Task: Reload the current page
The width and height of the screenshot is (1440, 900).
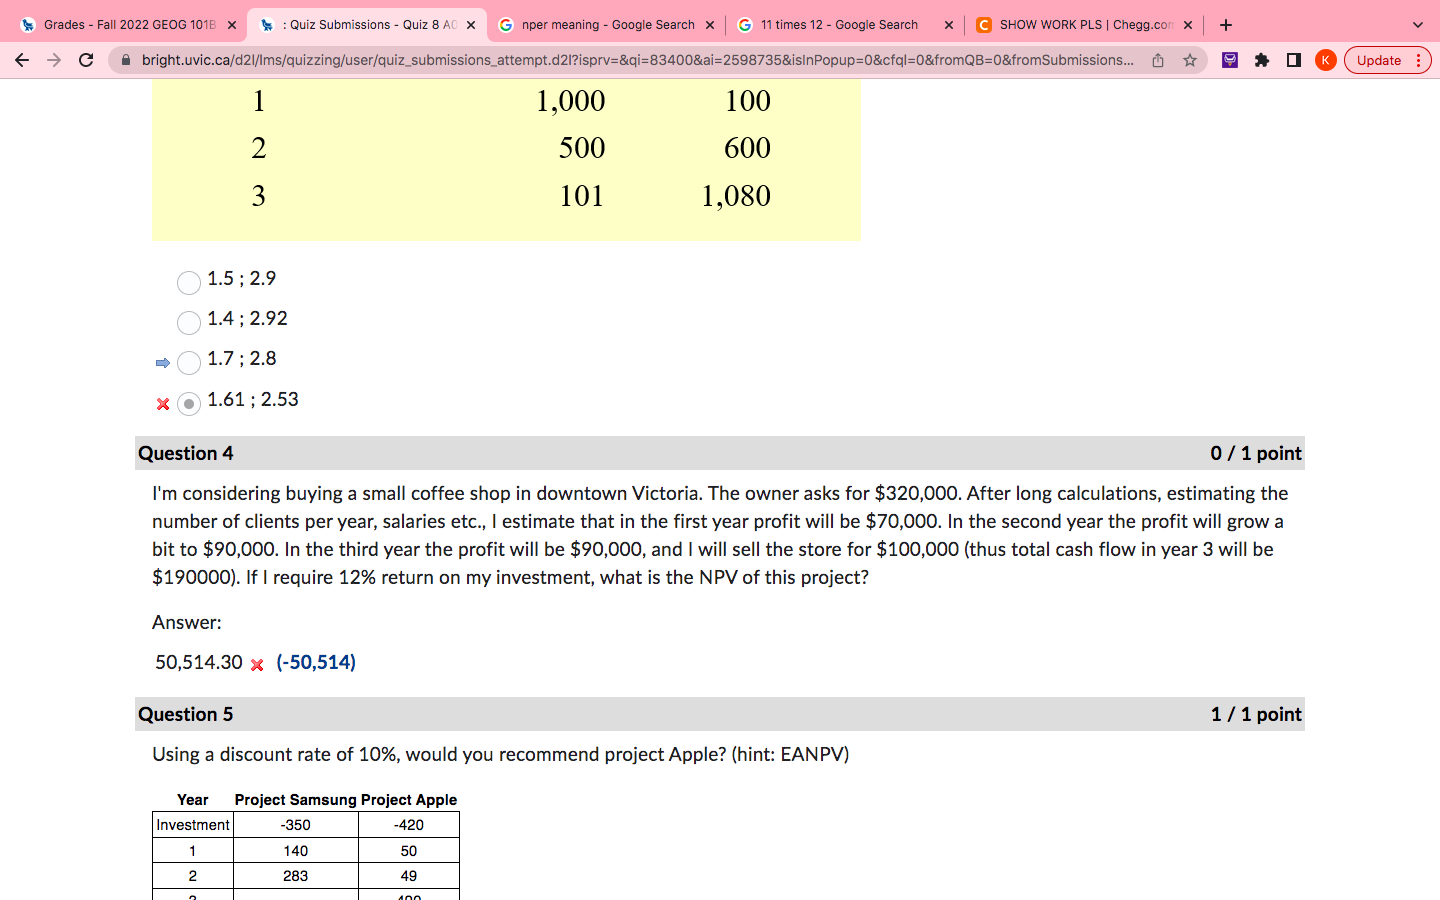Action: 85,60
